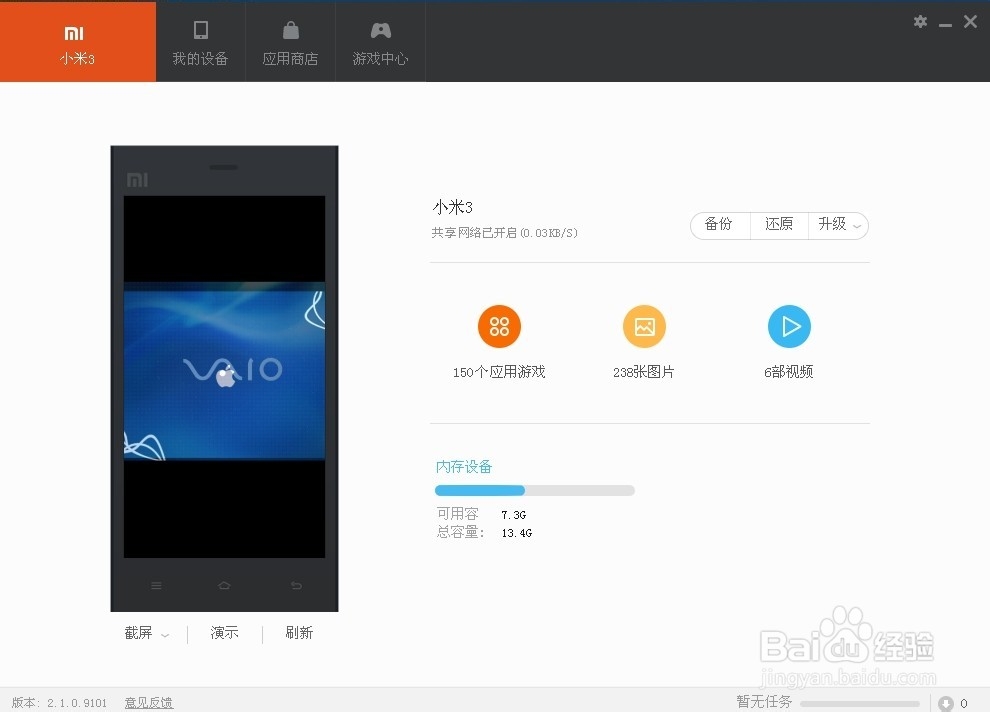Open settings gear icon in title bar
Image resolution: width=990 pixels, height=712 pixels.
pos(920,21)
